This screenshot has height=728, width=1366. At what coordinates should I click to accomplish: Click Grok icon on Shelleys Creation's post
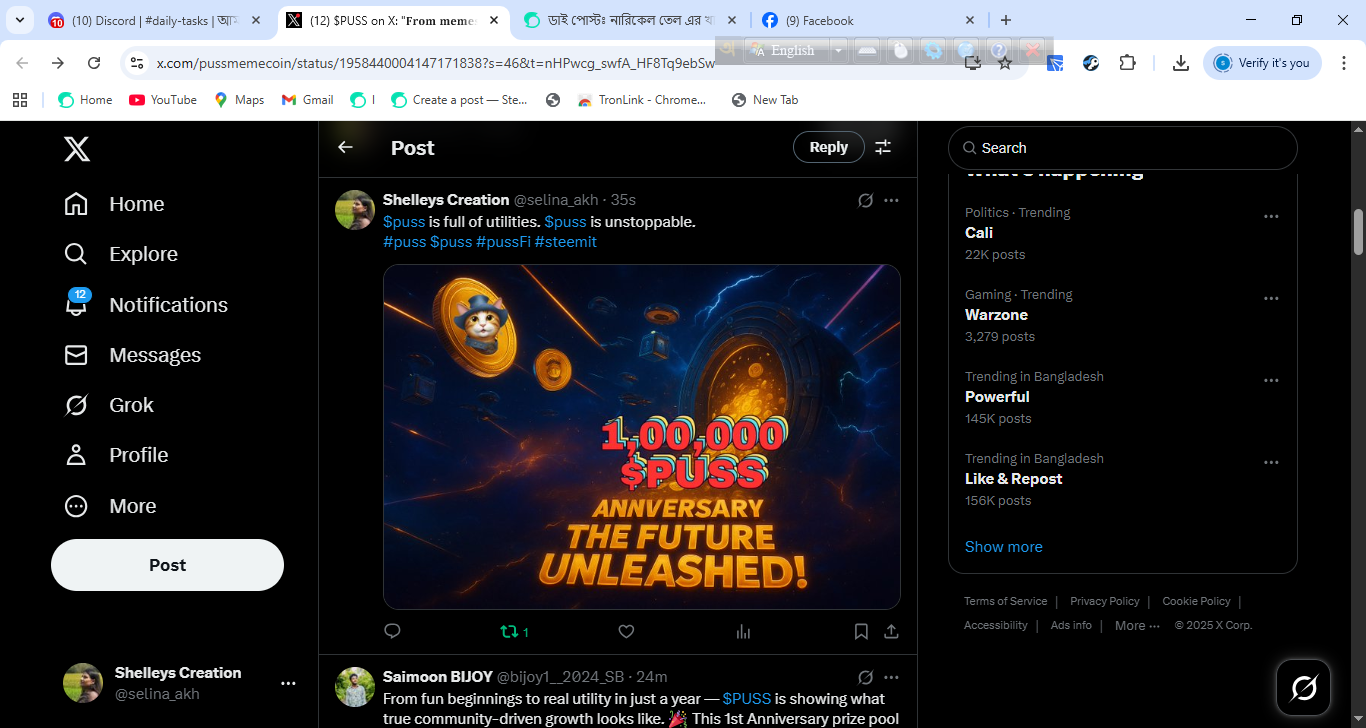[866, 200]
